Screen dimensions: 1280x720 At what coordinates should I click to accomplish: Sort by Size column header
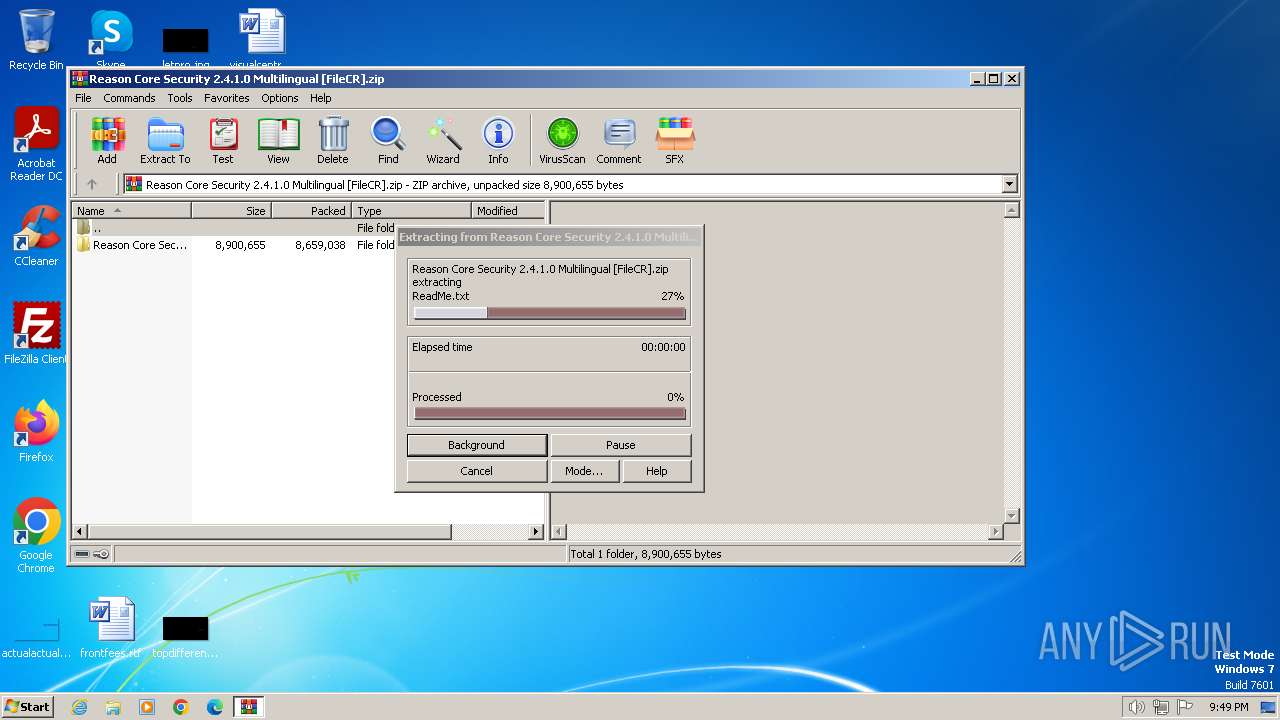(x=231, y=211)
